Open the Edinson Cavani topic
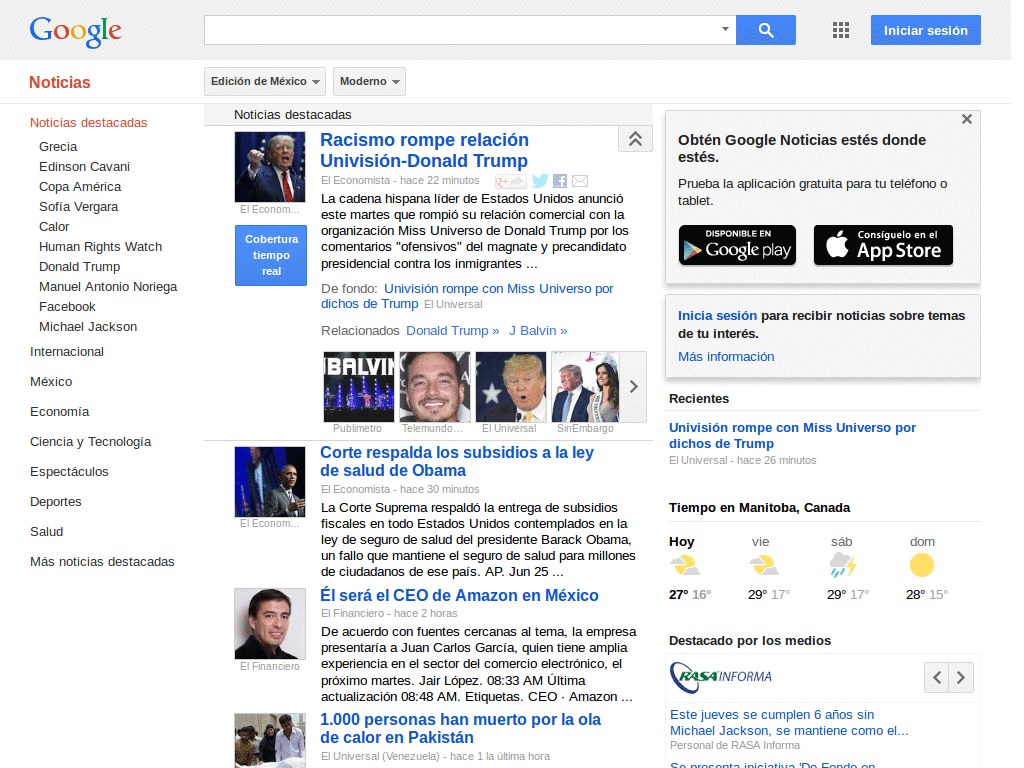The image size is (1024, 768). (84, 167)
